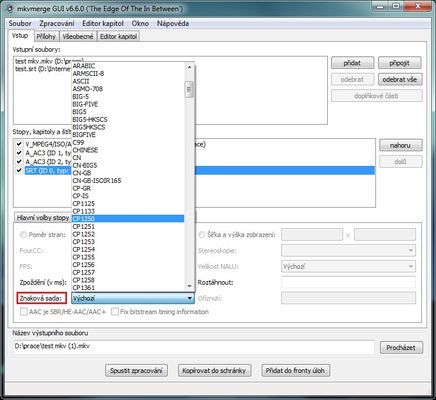The width and height of the screenshot is (436, 400).
Task: Click charset list scrollbar down arrow
Action: (x=189, y=286)
